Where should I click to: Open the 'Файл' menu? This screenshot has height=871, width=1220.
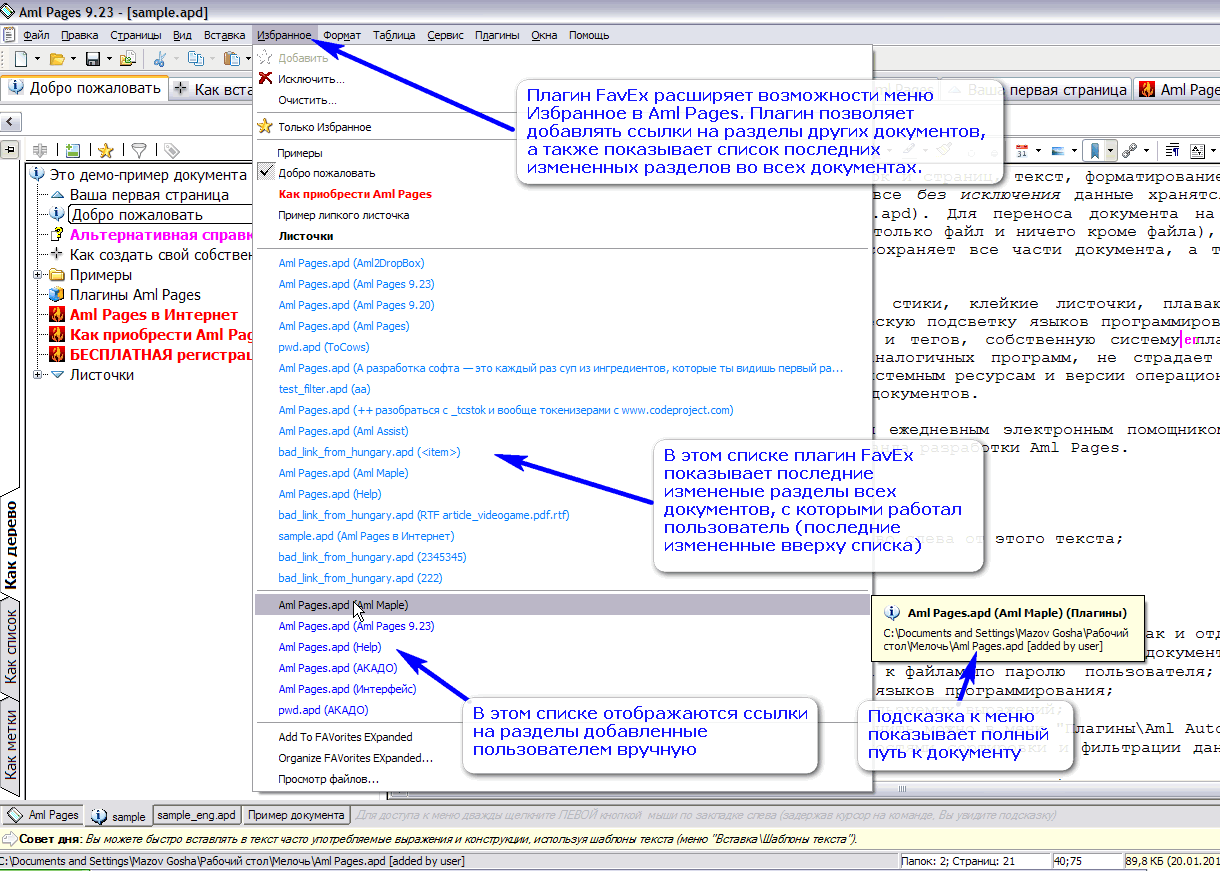pyautogui.click(x=36, y=35)
